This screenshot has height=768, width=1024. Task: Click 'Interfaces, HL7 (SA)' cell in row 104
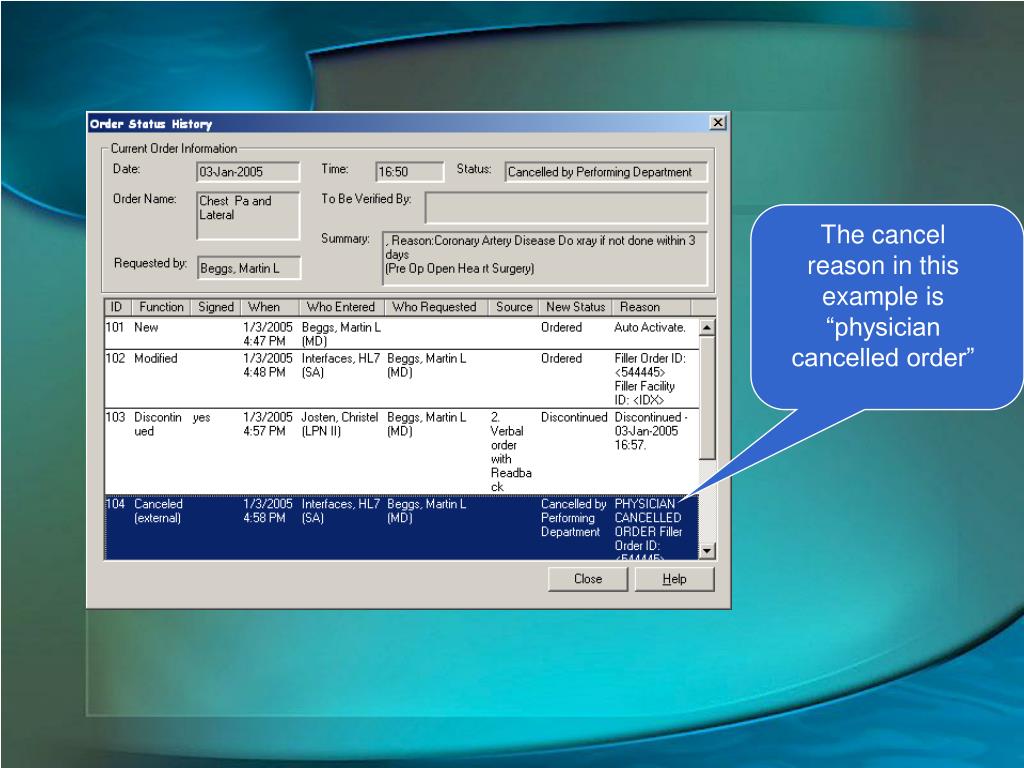[340, 511]
